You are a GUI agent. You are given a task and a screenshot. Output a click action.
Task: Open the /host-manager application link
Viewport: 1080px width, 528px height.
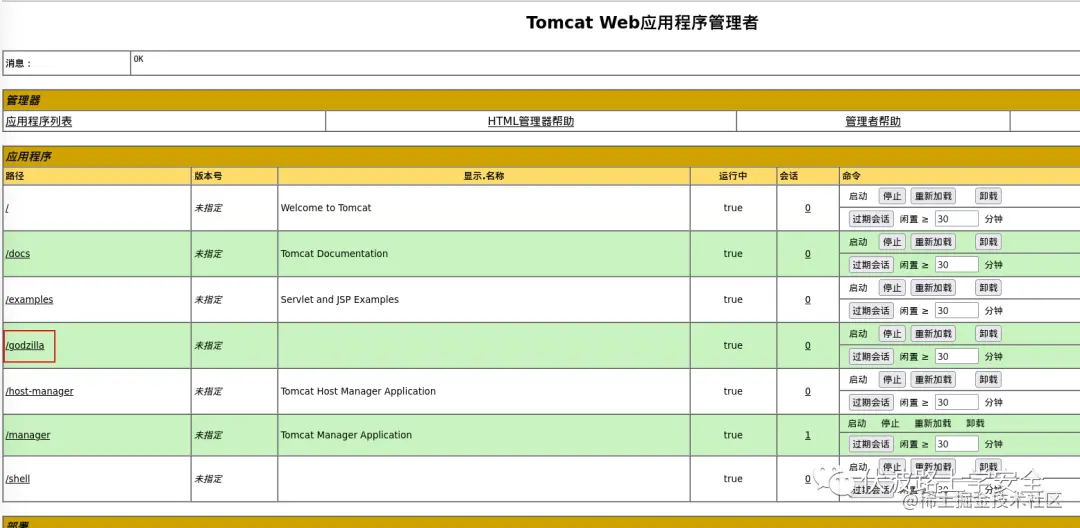[x=39, y=391]
